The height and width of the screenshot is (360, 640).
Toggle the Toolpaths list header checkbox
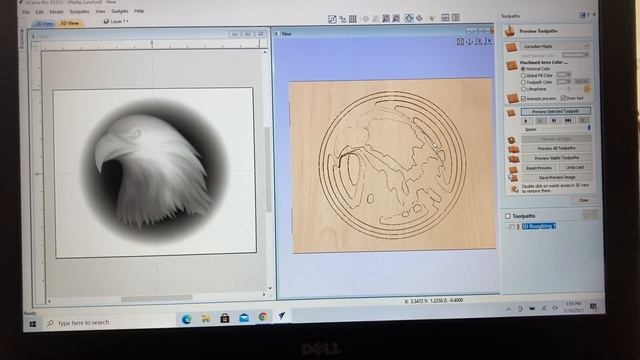(x=508, y=216)
